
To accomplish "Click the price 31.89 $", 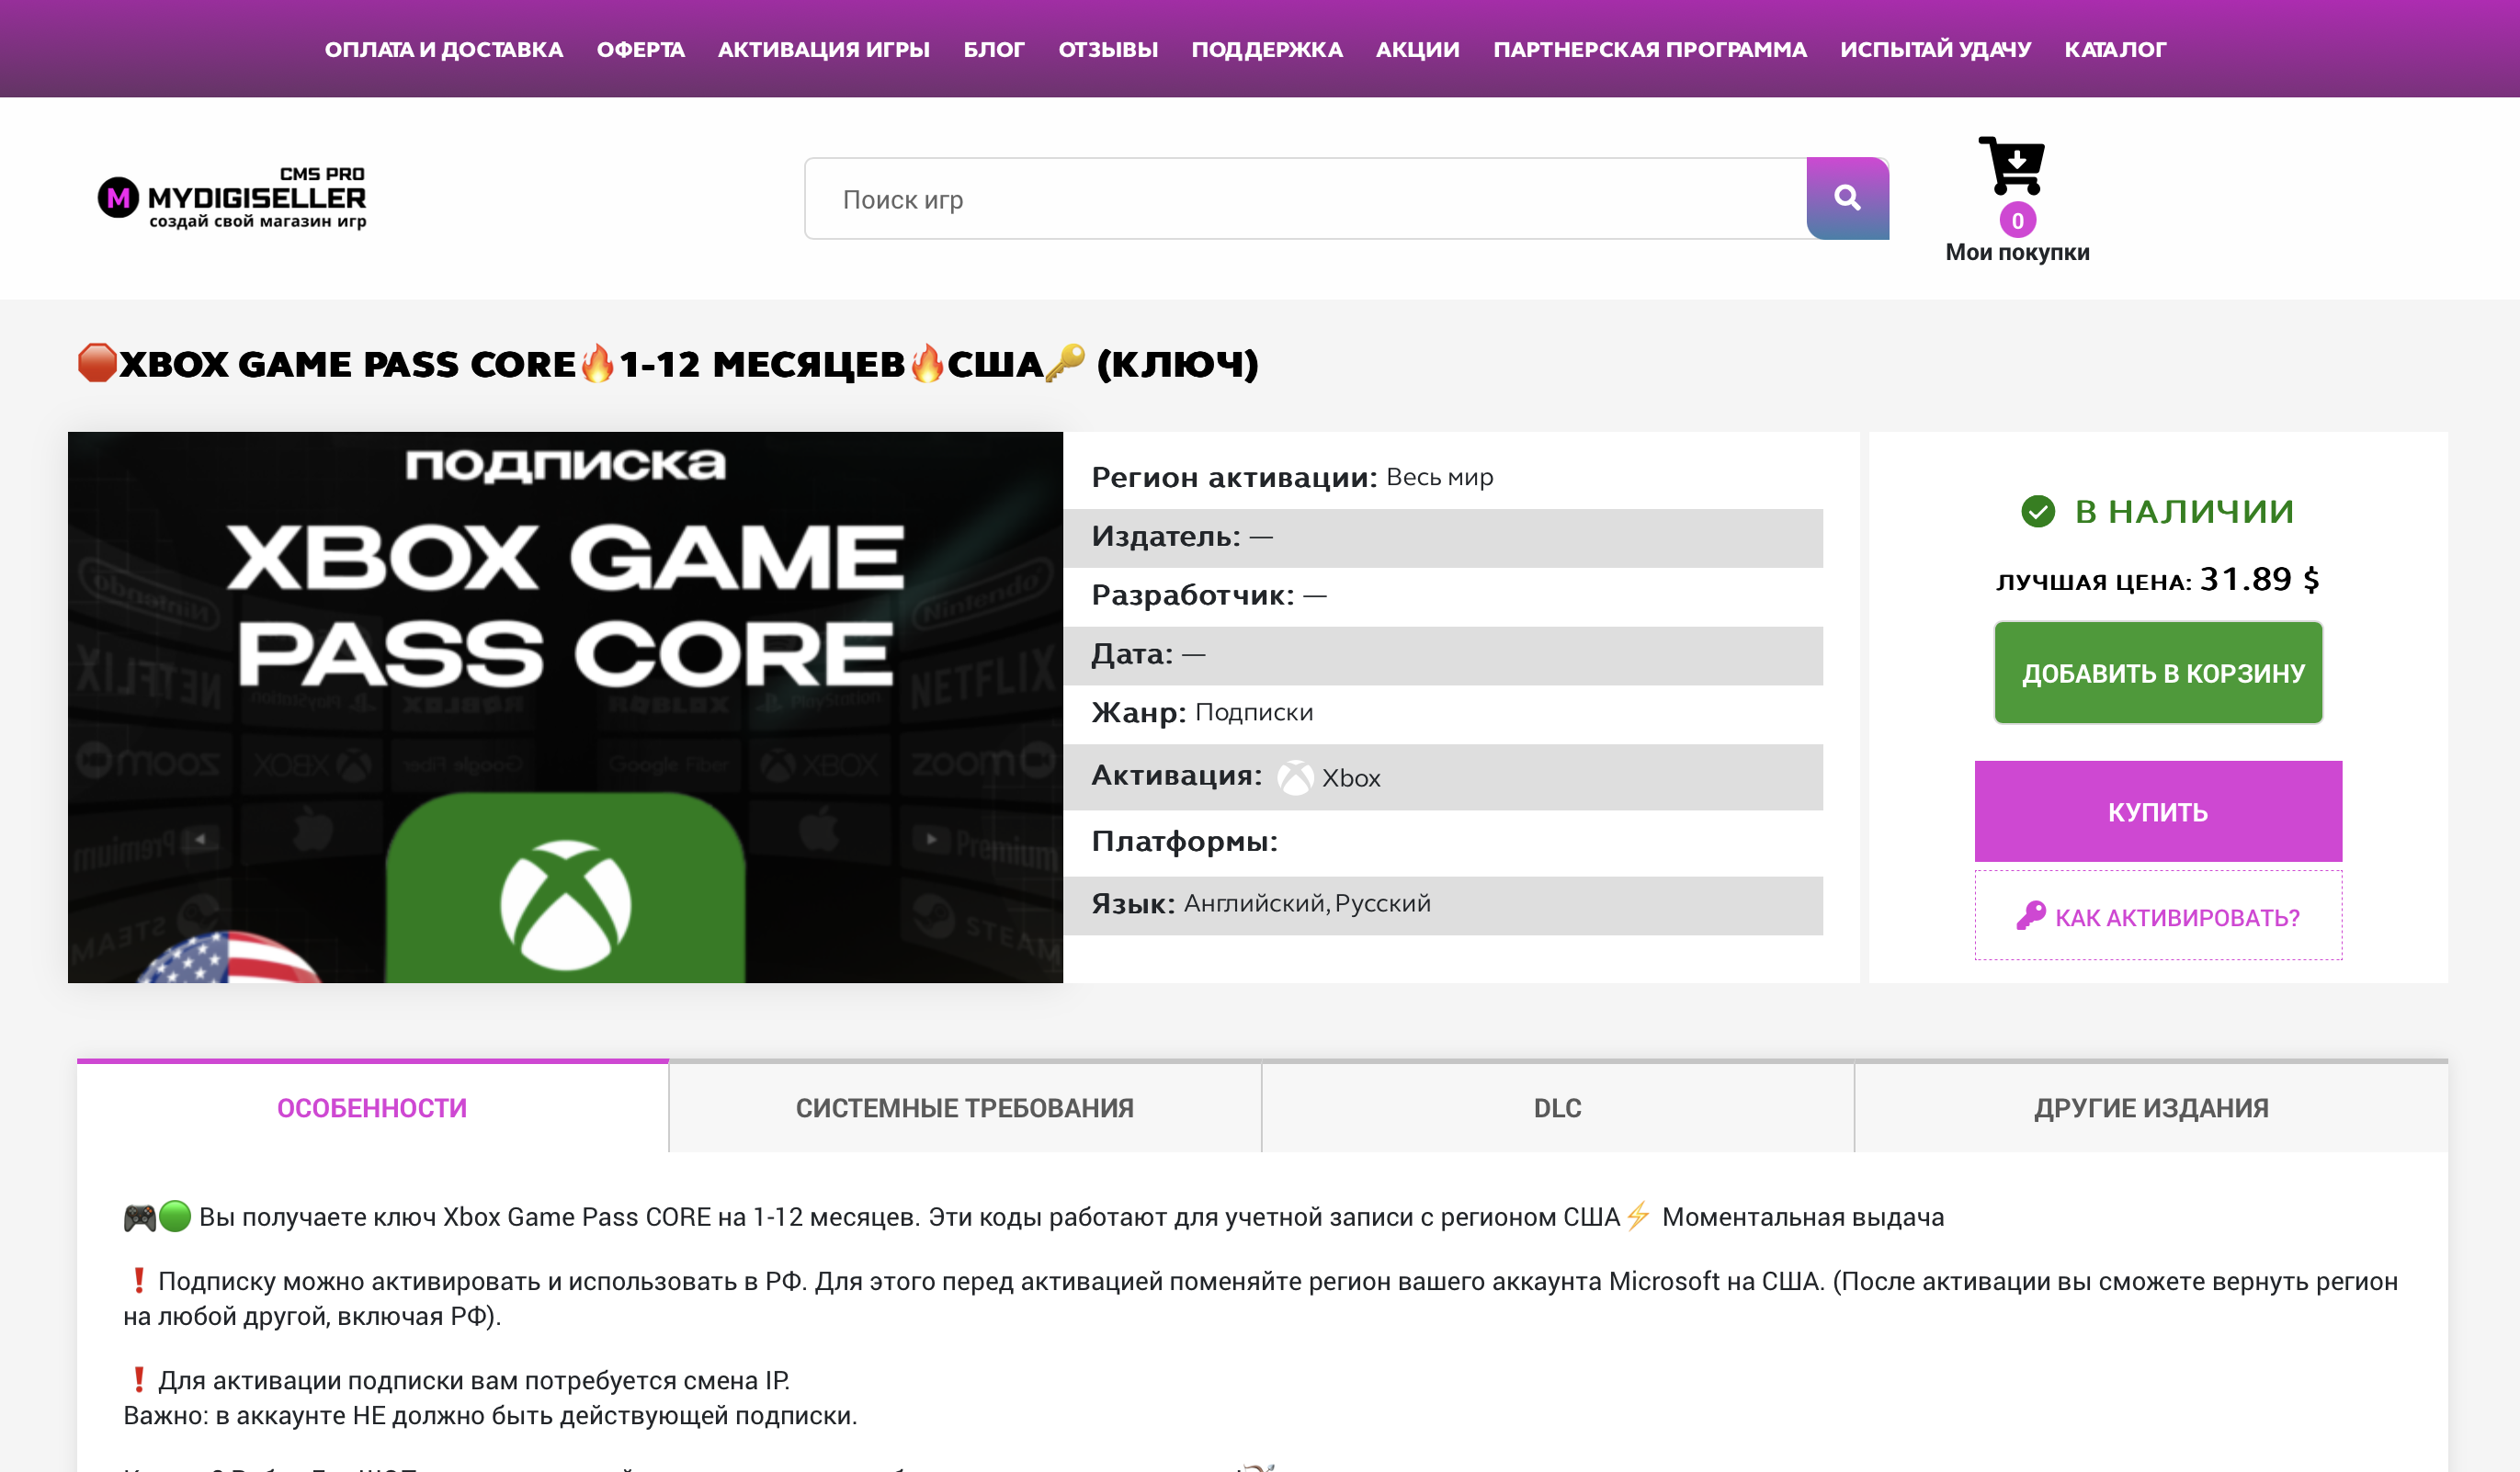I will [2259, 579].
